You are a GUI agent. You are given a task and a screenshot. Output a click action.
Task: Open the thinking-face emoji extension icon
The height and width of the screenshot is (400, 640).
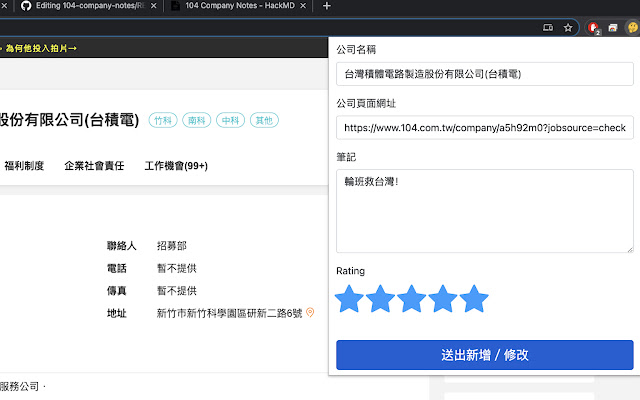click(x=632, y=27)
